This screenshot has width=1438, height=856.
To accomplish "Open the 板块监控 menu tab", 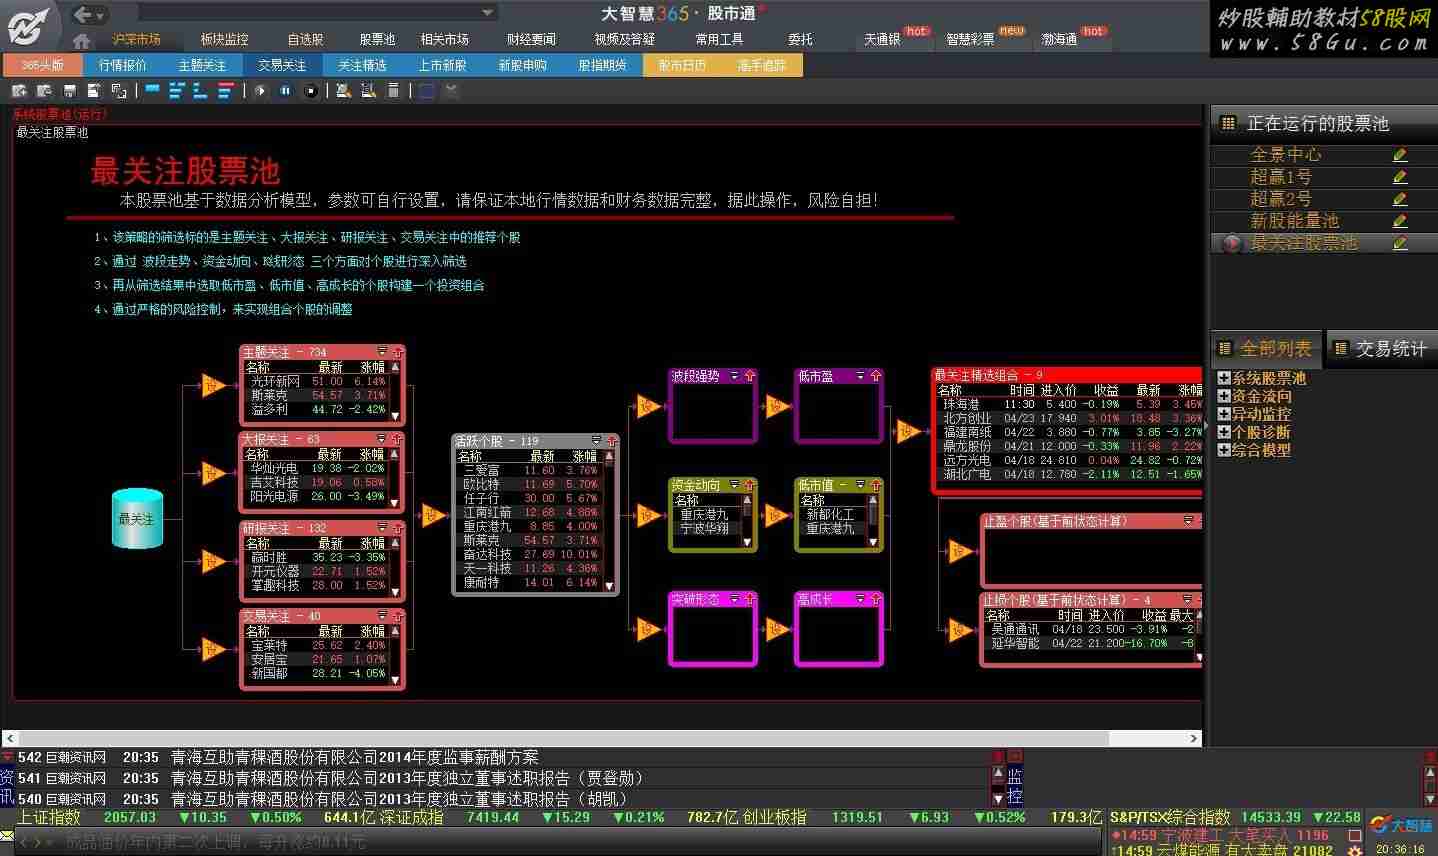I will click(x=224, y=39).
